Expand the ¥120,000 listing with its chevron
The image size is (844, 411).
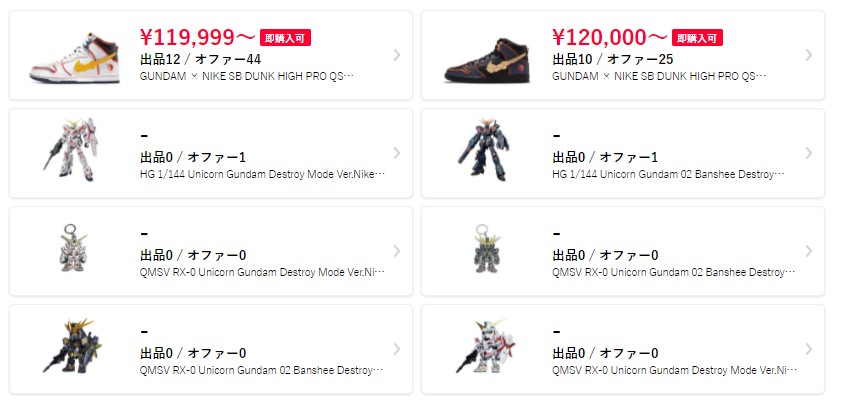click(809, 55)
